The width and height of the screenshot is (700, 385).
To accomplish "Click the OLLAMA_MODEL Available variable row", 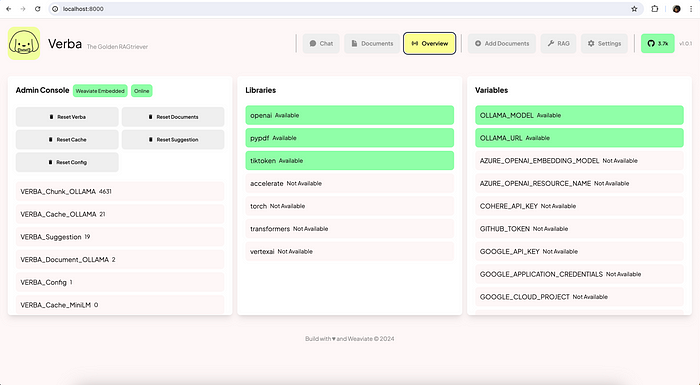I will click(579, 115).
